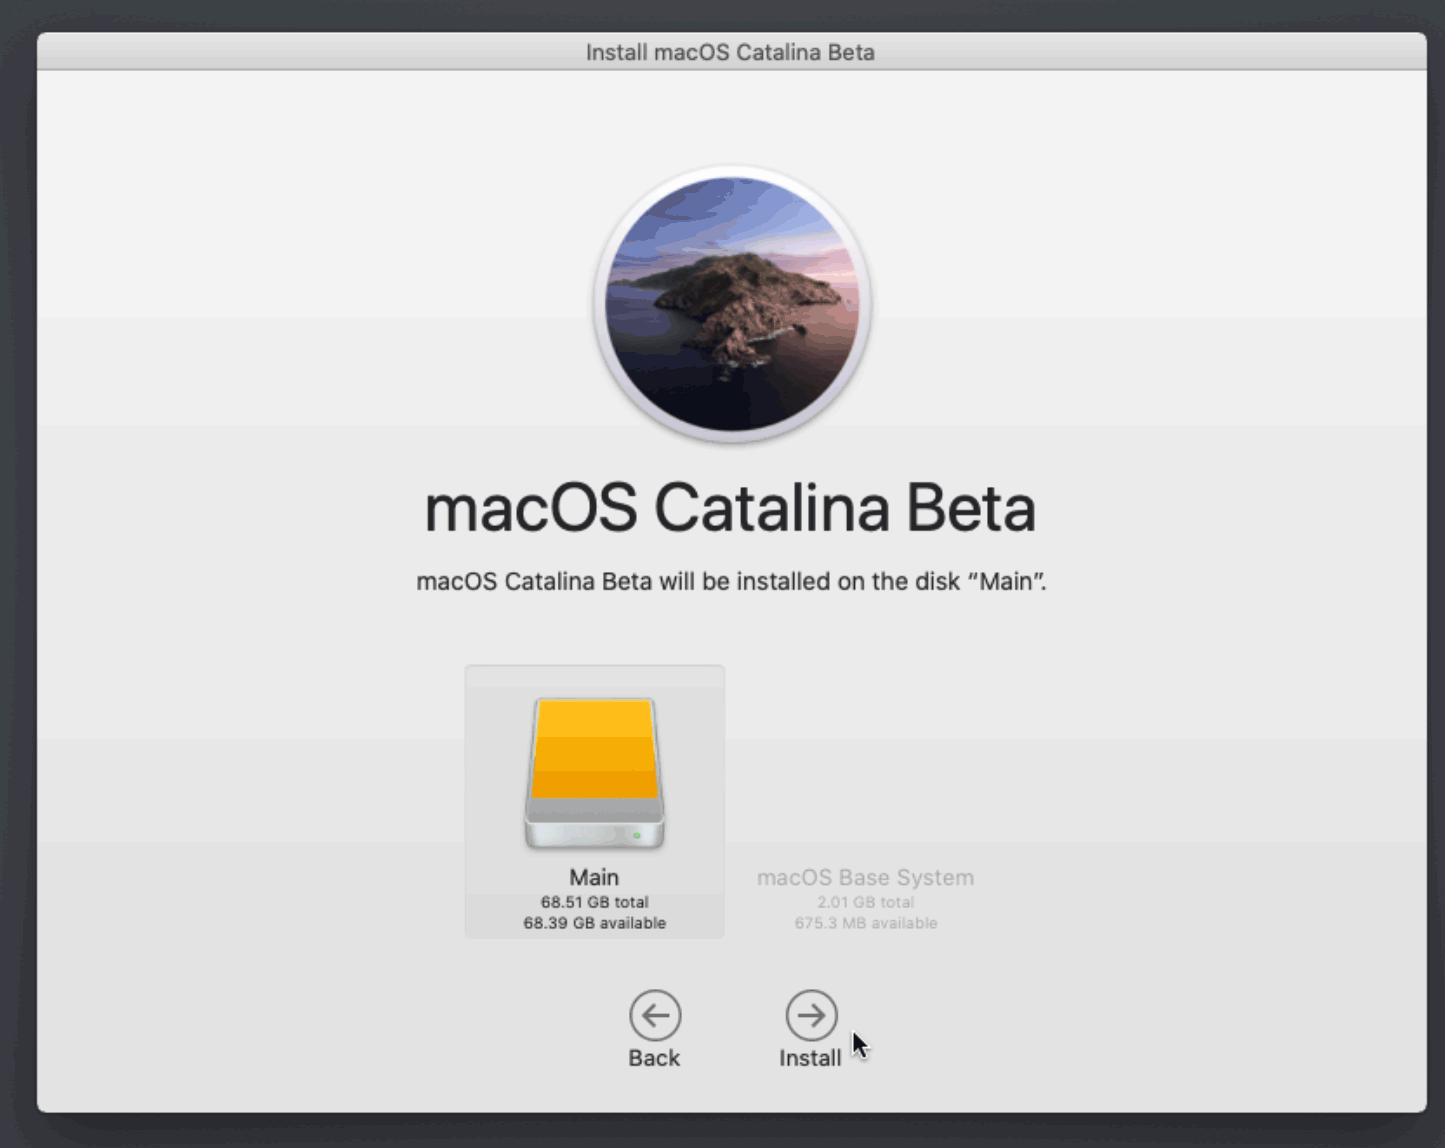Click the 675.3 MB available text

click(x=865, y=923)
